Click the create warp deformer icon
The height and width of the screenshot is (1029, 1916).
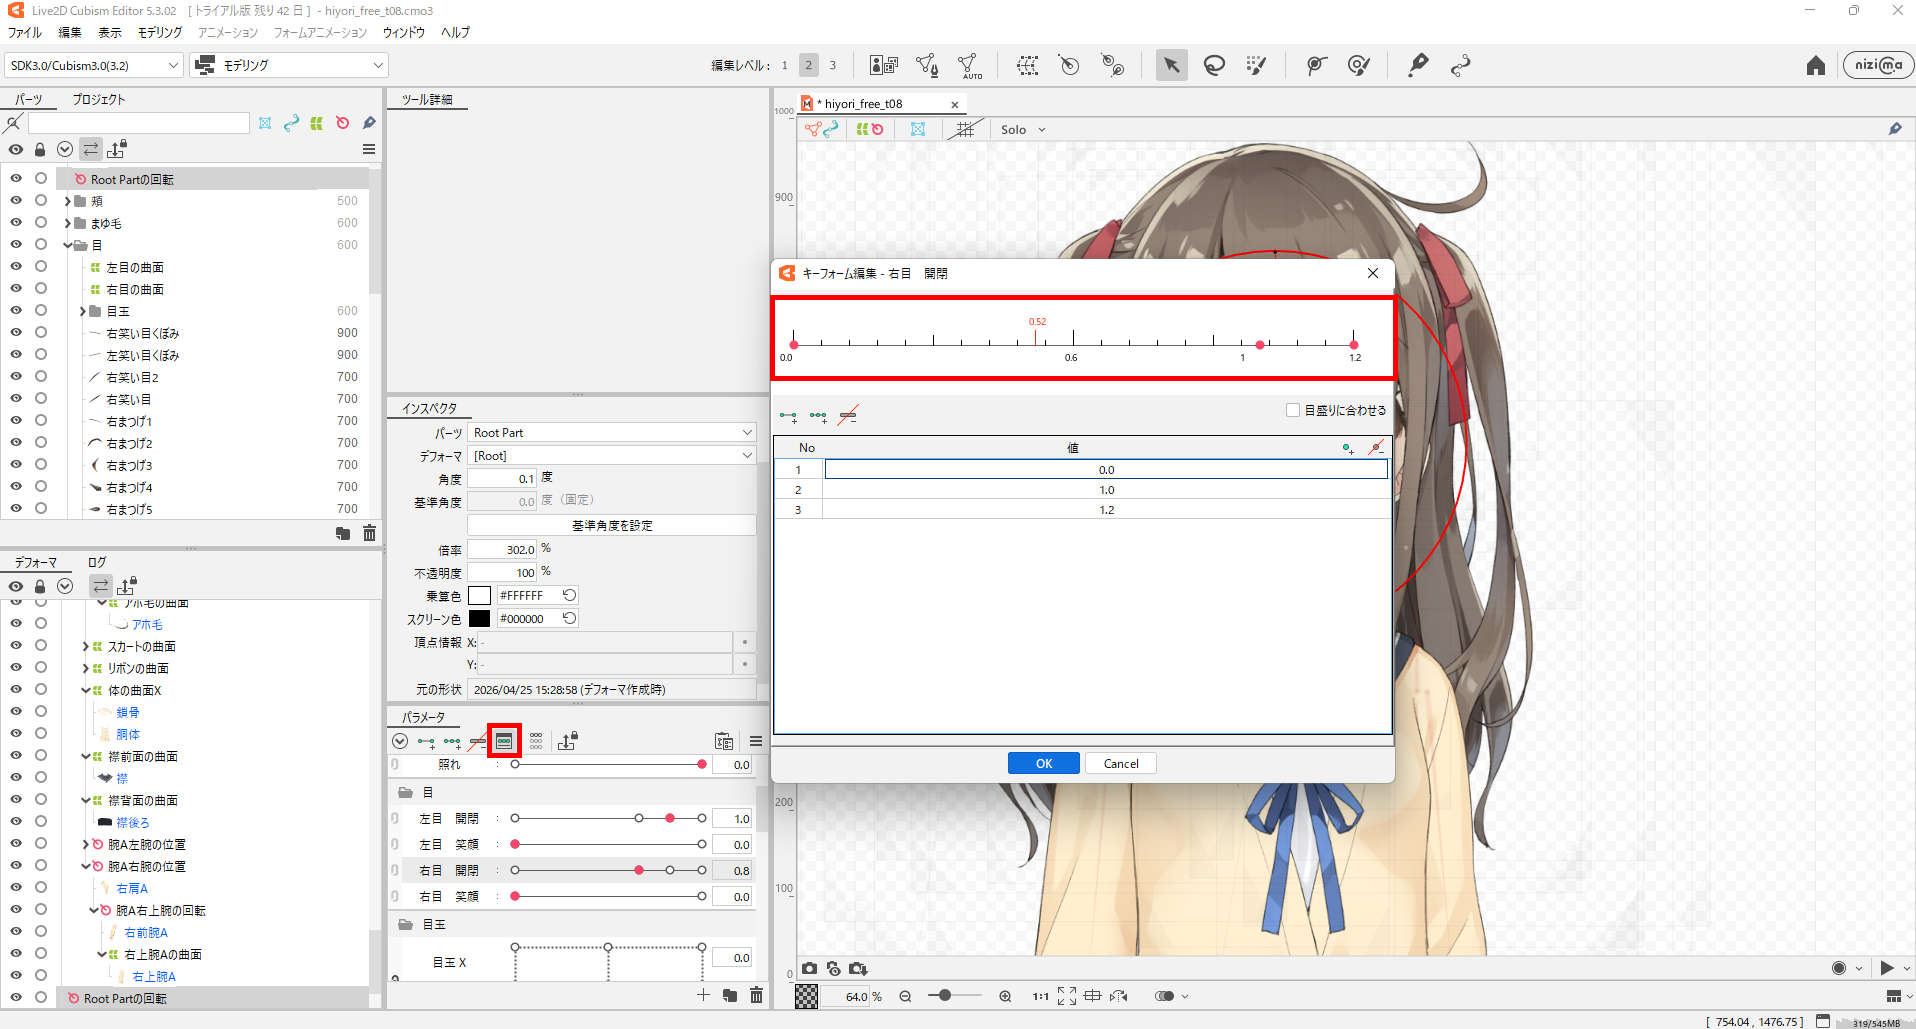coord(1027,66)
